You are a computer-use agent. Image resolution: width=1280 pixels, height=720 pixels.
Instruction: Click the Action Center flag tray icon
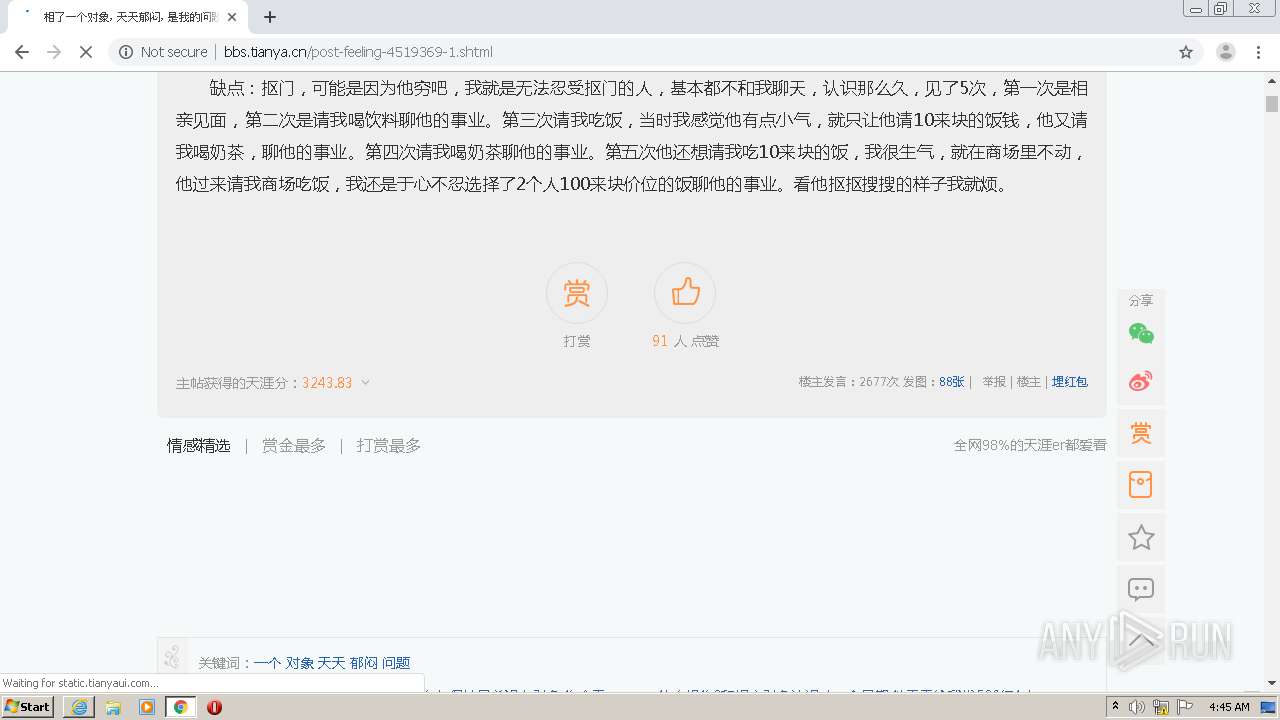pos(1185,707)
